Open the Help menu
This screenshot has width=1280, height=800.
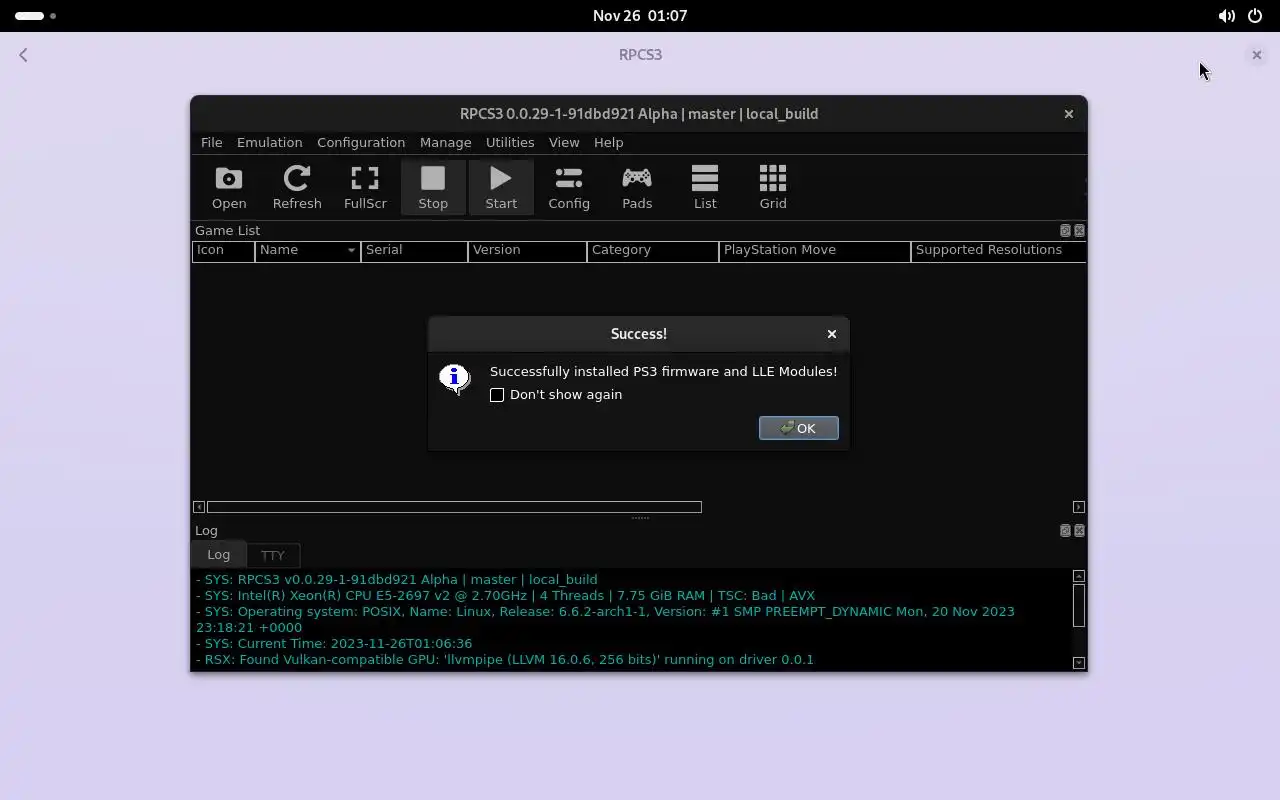608,143
